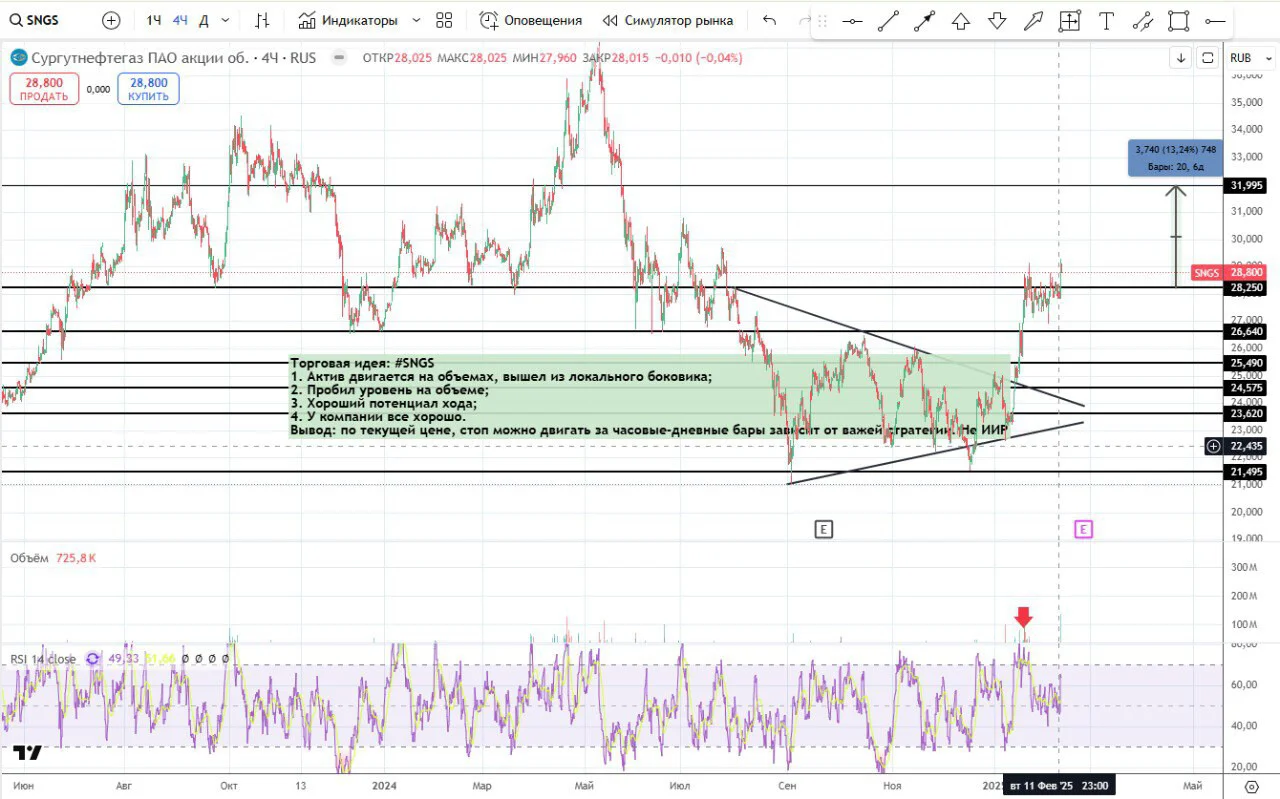Viewport: 1280px width, 799px height.
Task: Select the Text drawing tool
Action: click(1106, 21)
